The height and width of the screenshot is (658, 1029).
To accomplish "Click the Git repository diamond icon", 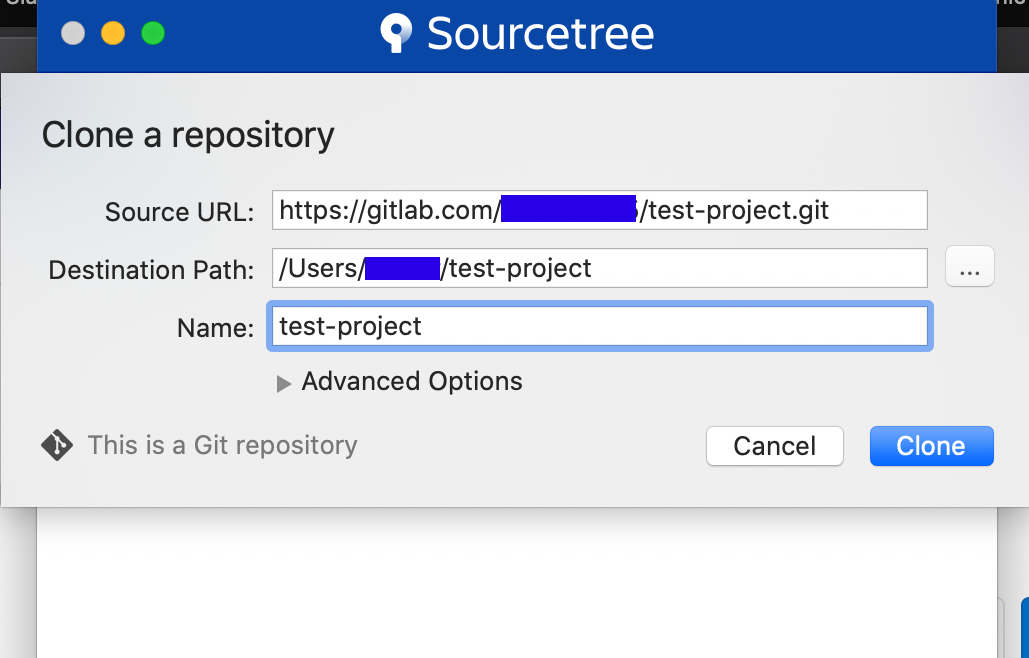I will pos(57,445).
